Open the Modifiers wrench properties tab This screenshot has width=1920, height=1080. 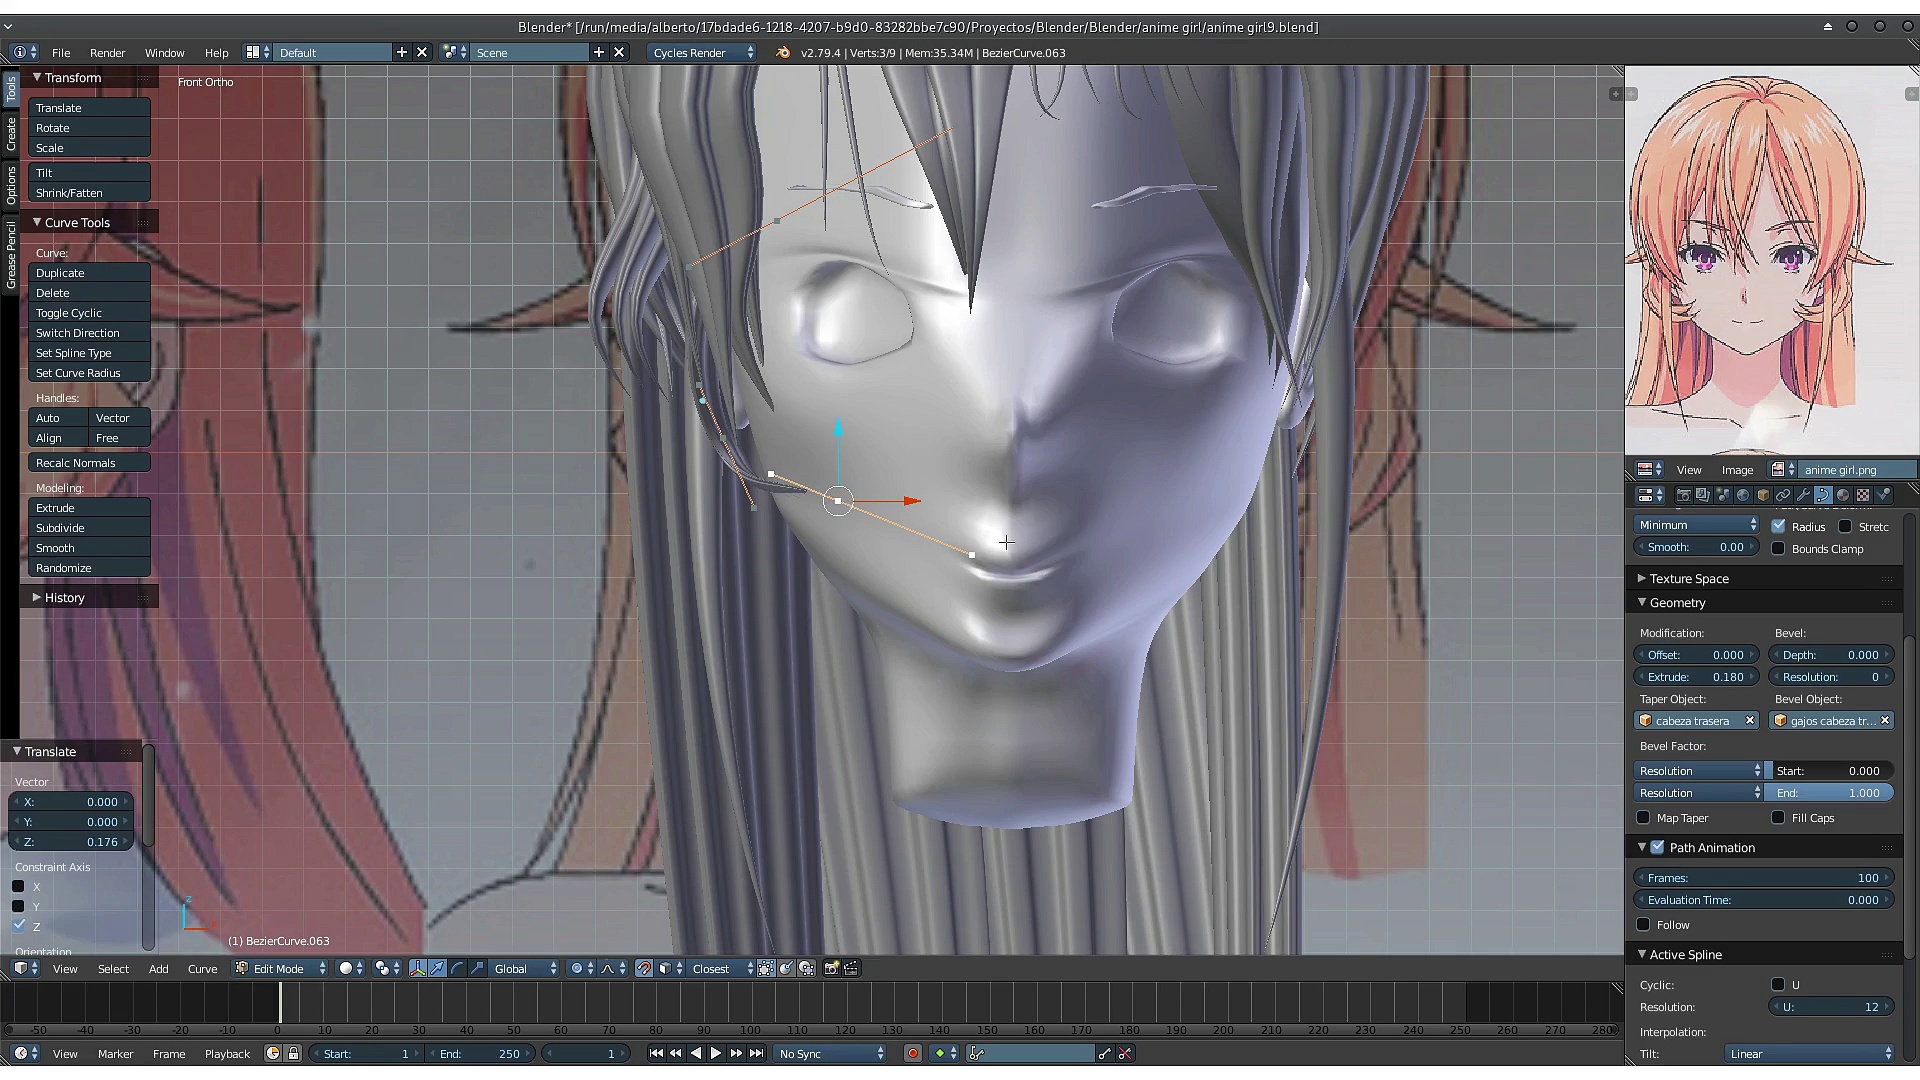click(x=1803, y=495)
